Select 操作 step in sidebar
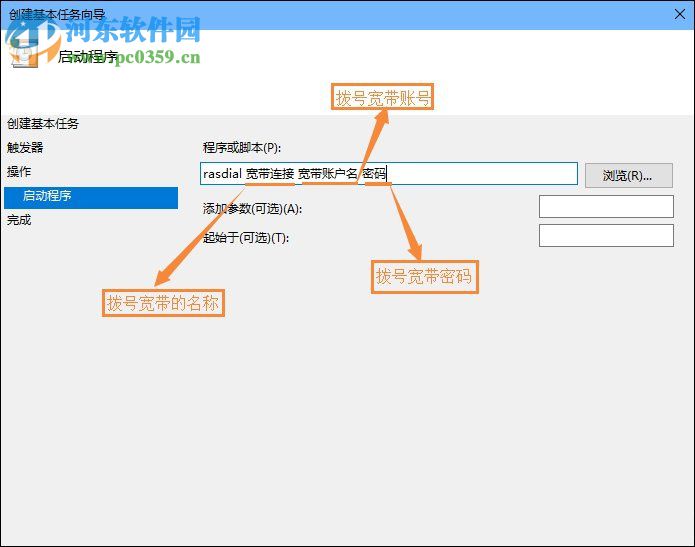This screenshot has height=547, width=695. click(19, 172)
